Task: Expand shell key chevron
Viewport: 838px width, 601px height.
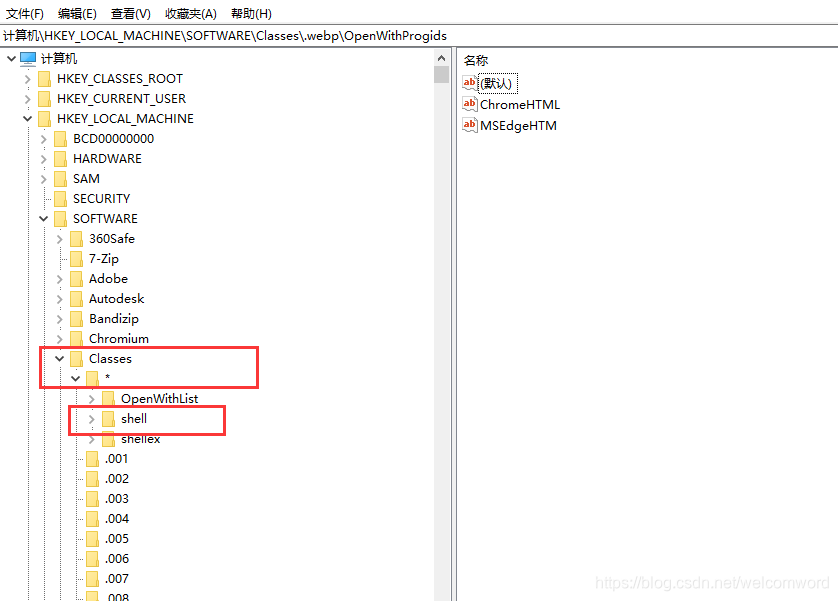Action: 92,419
